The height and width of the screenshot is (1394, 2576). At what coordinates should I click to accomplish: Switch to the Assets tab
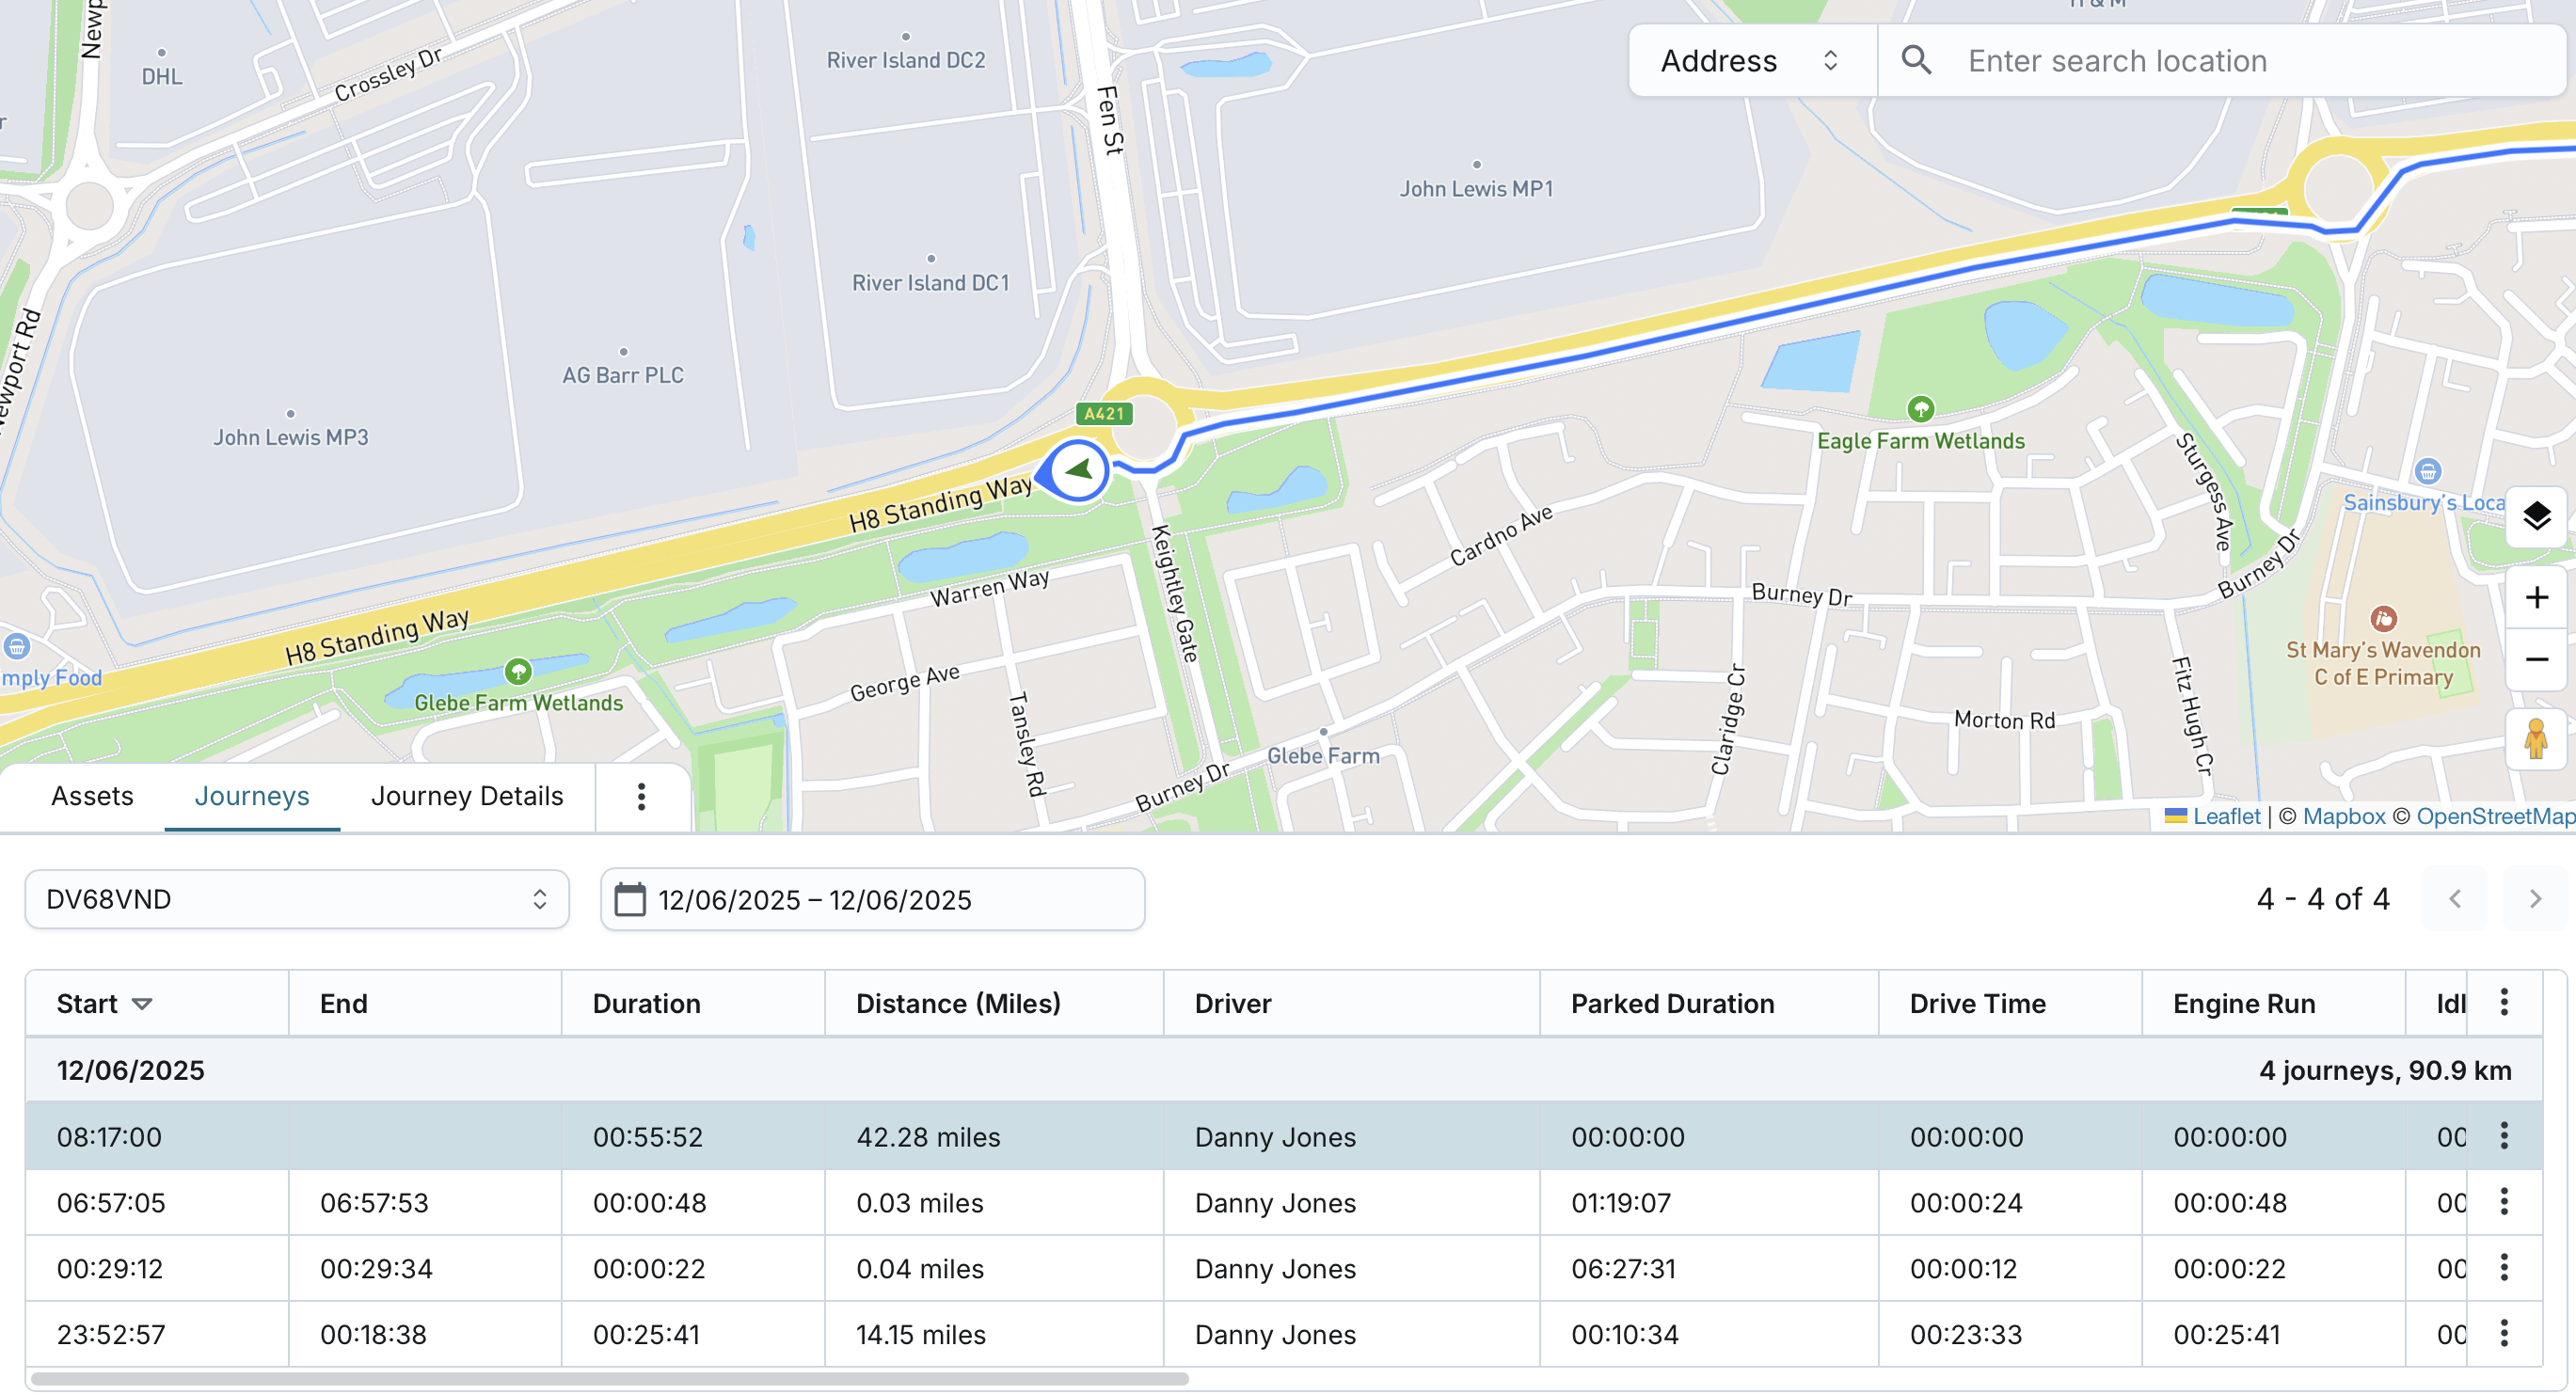coord(92,796)
